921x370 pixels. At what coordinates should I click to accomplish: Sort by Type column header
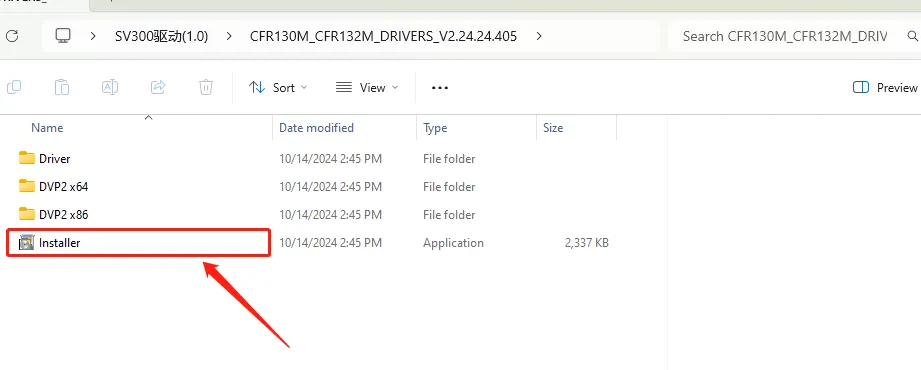[435, 127]
